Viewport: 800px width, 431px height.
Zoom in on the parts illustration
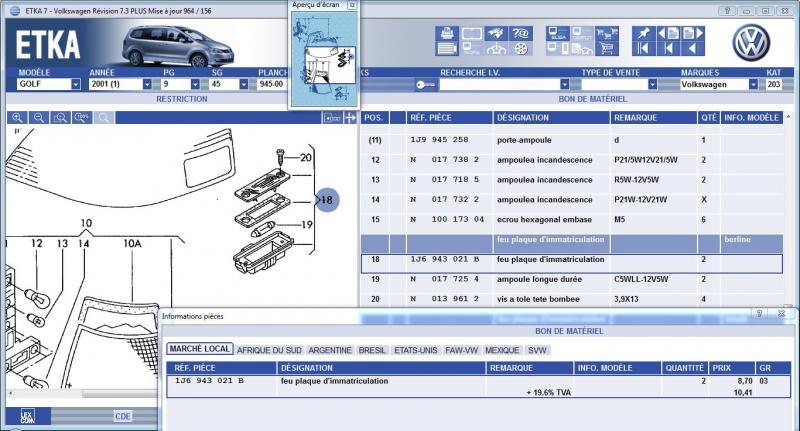[x=17, y=118]
